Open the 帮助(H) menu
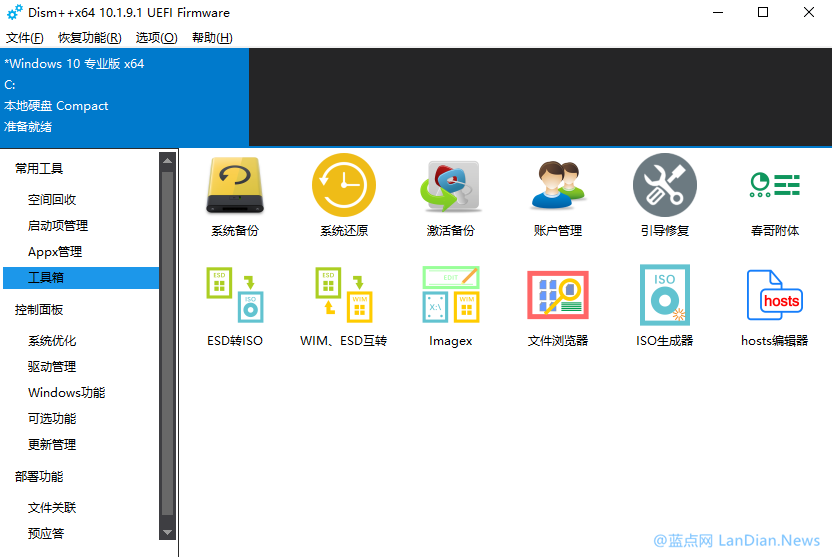Screen dimensions: 832x557 tap(212, 38)
